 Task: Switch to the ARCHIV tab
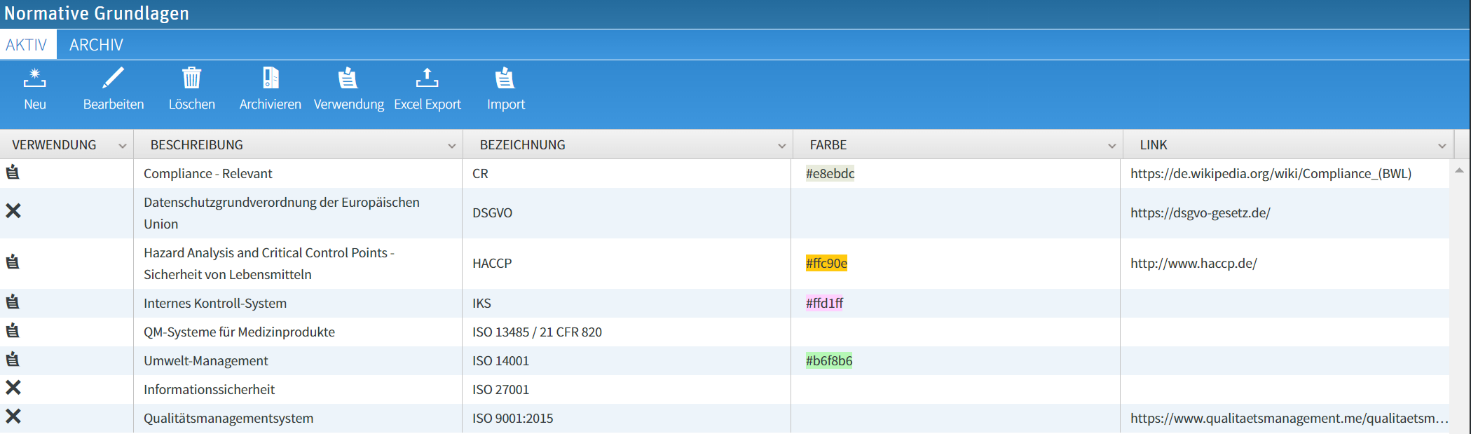pyautogui.click(x=96, y=45)
